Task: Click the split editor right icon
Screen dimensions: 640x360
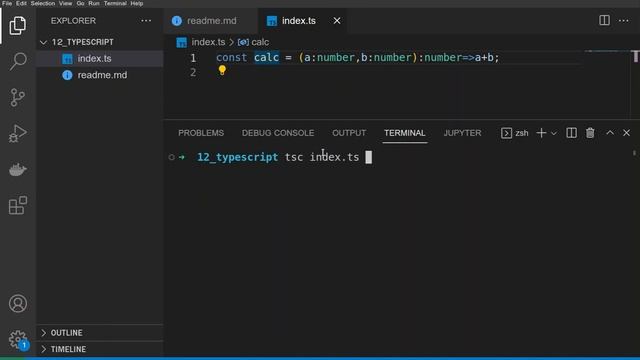Action: [604, 20]
